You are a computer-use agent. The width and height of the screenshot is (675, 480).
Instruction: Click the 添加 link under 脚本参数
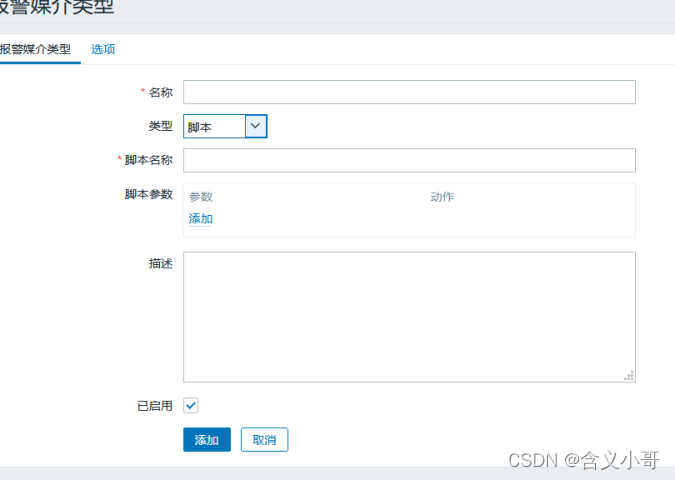click(x=201, y=219)
